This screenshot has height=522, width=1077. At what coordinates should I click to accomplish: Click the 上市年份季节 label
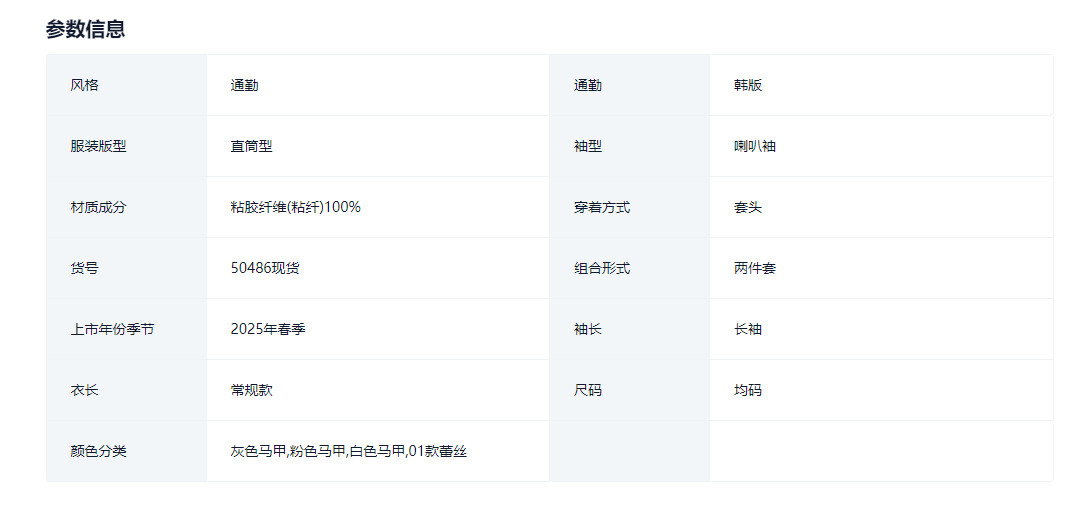112,330
